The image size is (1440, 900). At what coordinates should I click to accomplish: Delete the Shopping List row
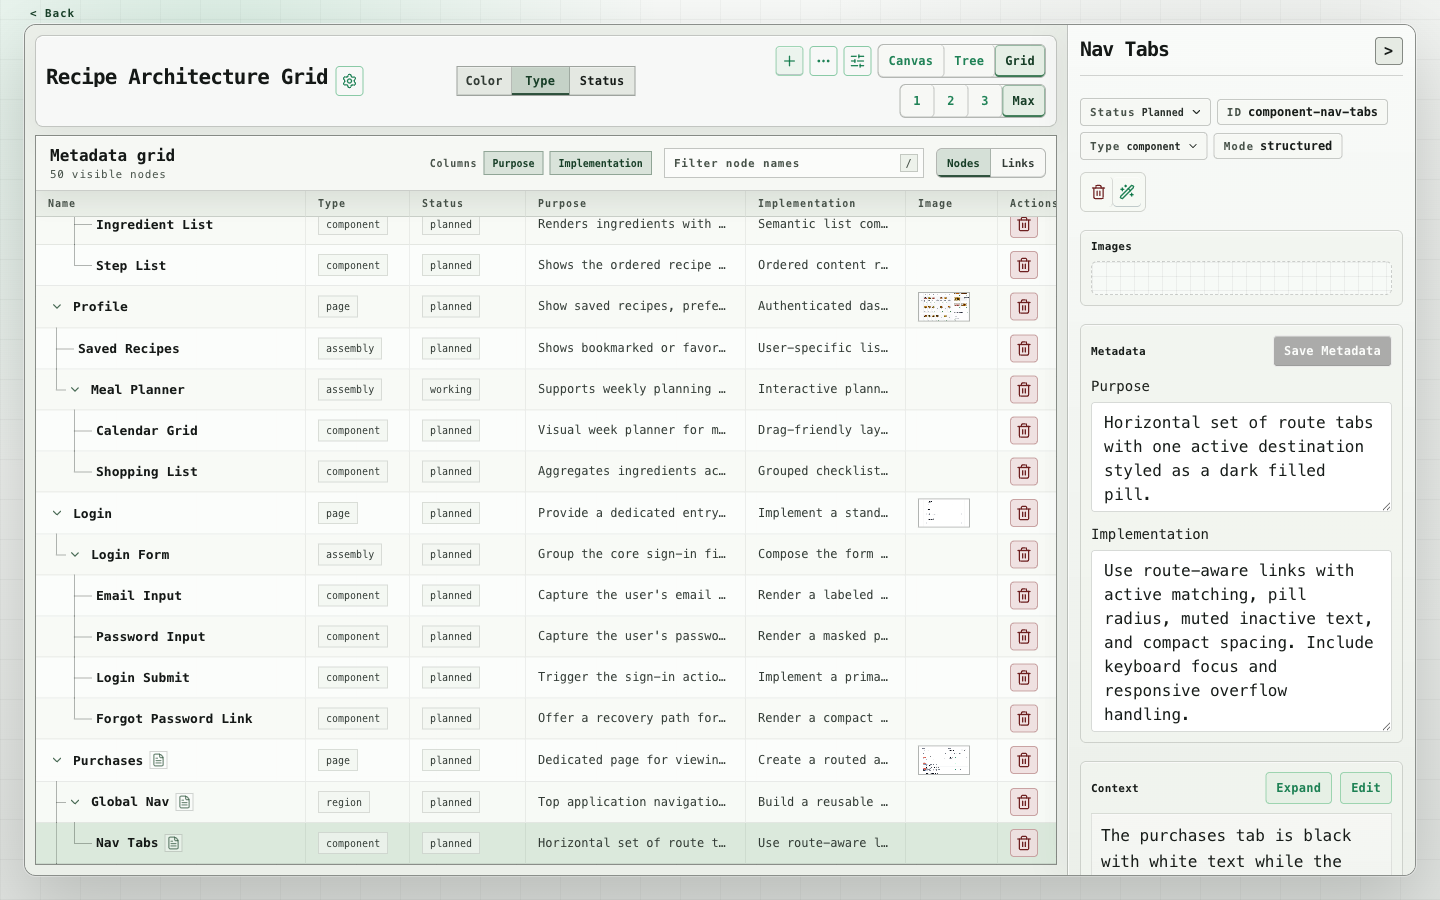[x=1024, y=472]
